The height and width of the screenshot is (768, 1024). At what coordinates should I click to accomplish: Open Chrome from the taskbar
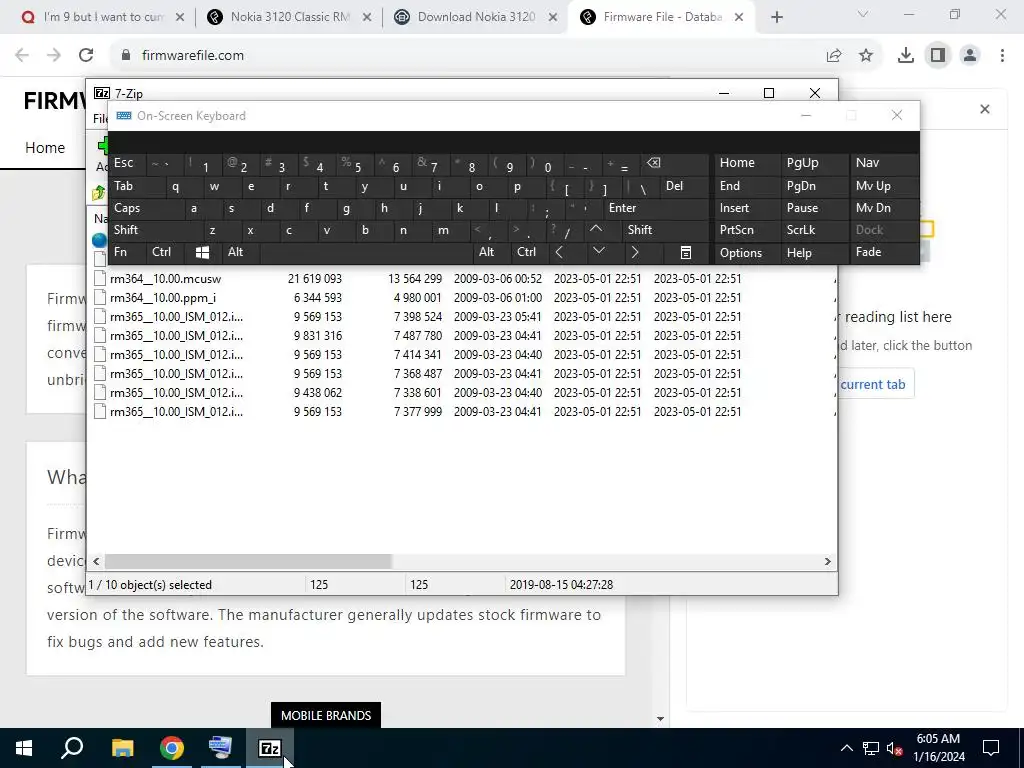[x=172, y=748]
